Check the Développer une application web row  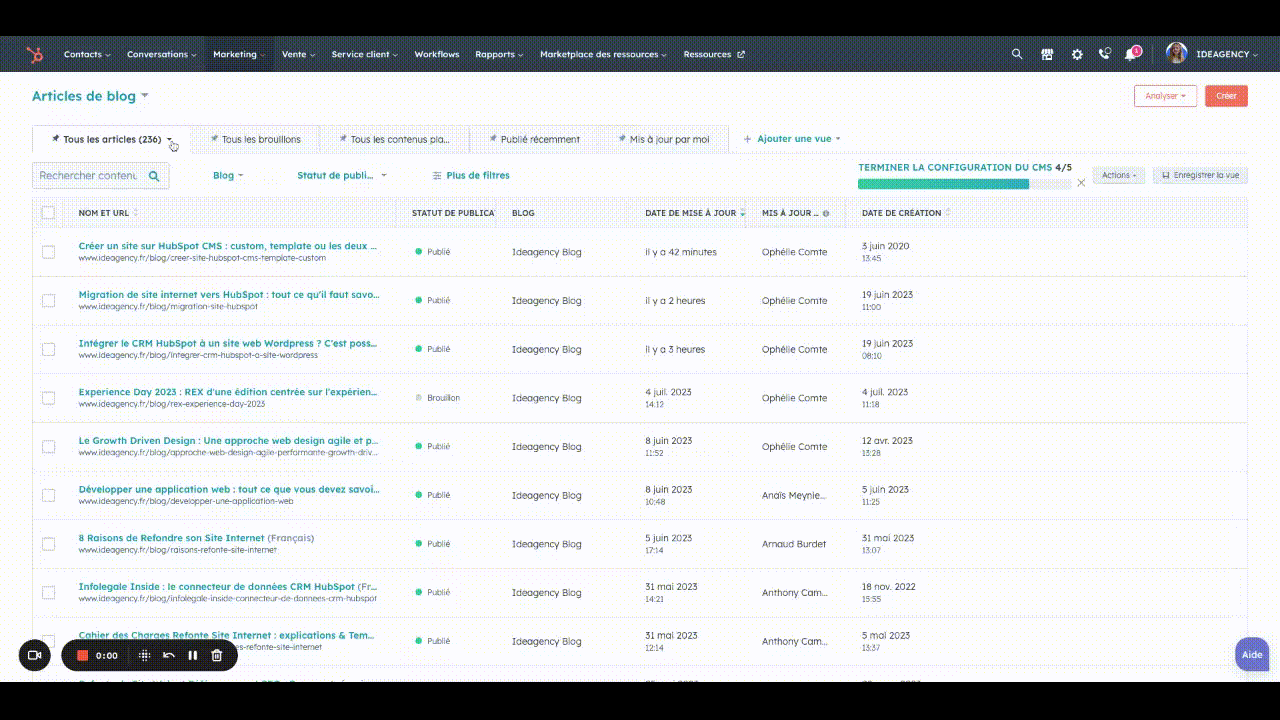coord(48,495)
